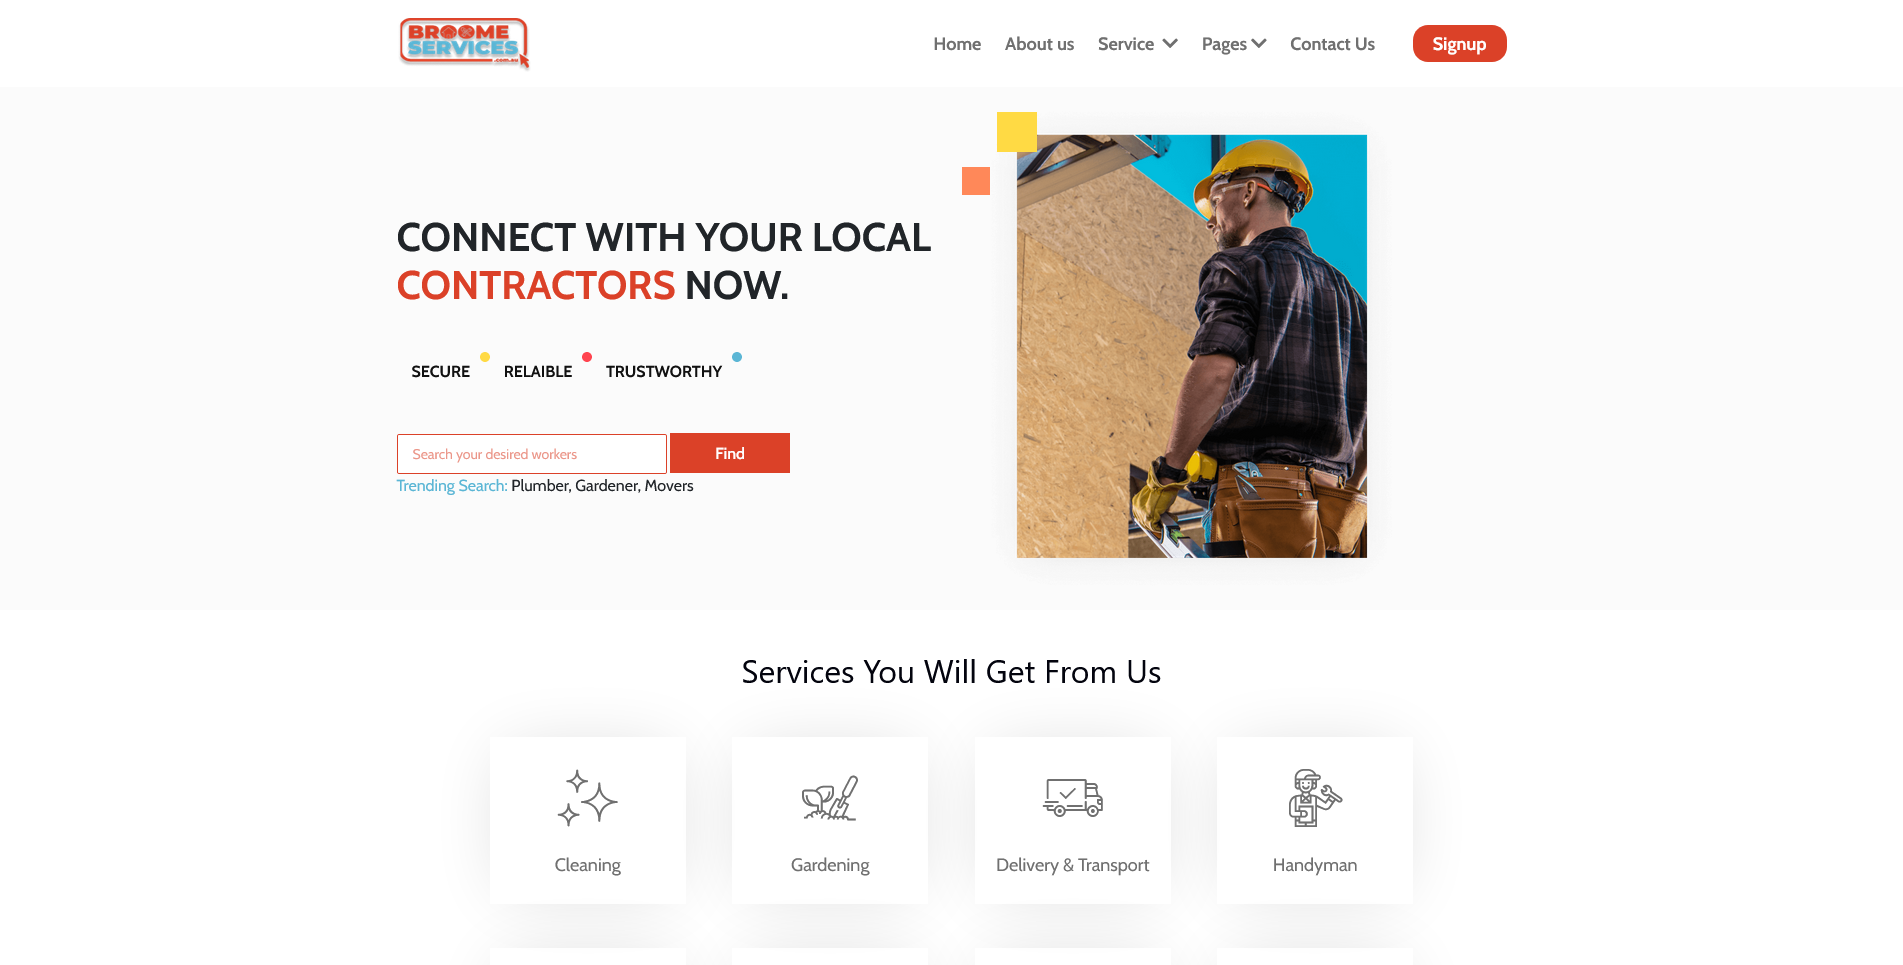Open the About us page
This screenshot has width=1903, height=965.
(x=1039, y=44)
